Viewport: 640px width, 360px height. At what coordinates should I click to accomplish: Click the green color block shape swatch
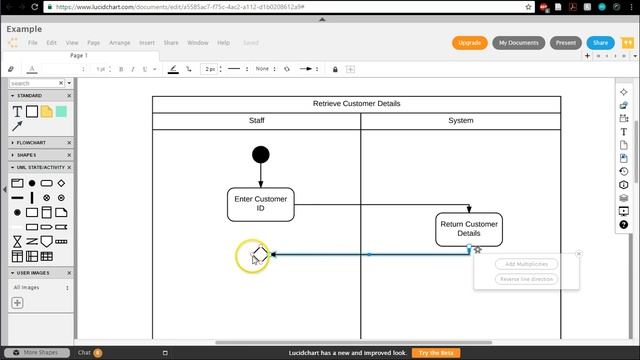61,111
